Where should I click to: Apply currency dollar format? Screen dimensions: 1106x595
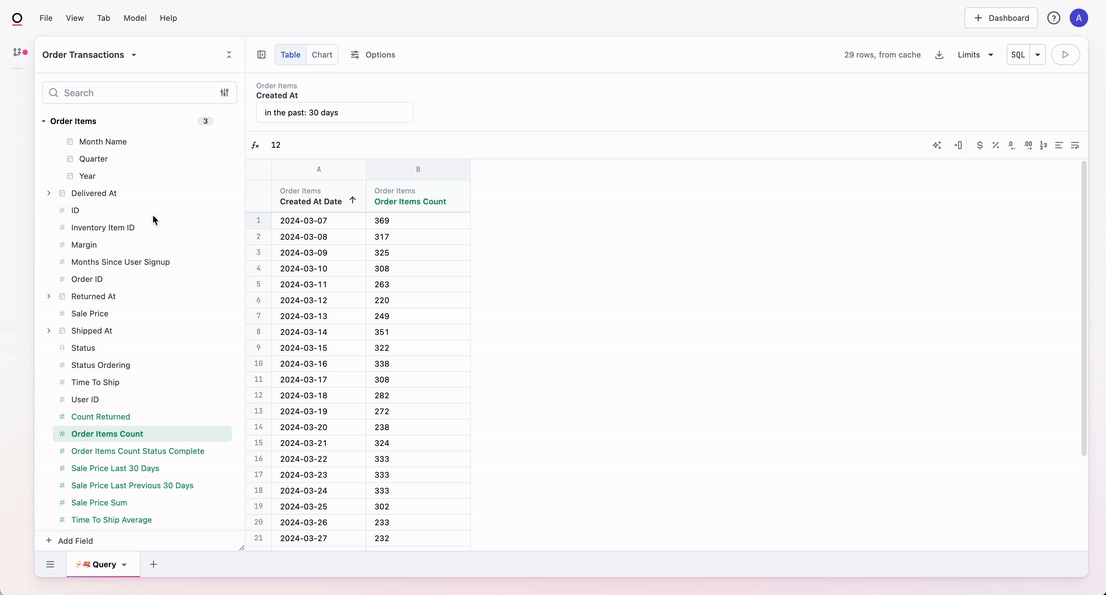pos(980,145)
